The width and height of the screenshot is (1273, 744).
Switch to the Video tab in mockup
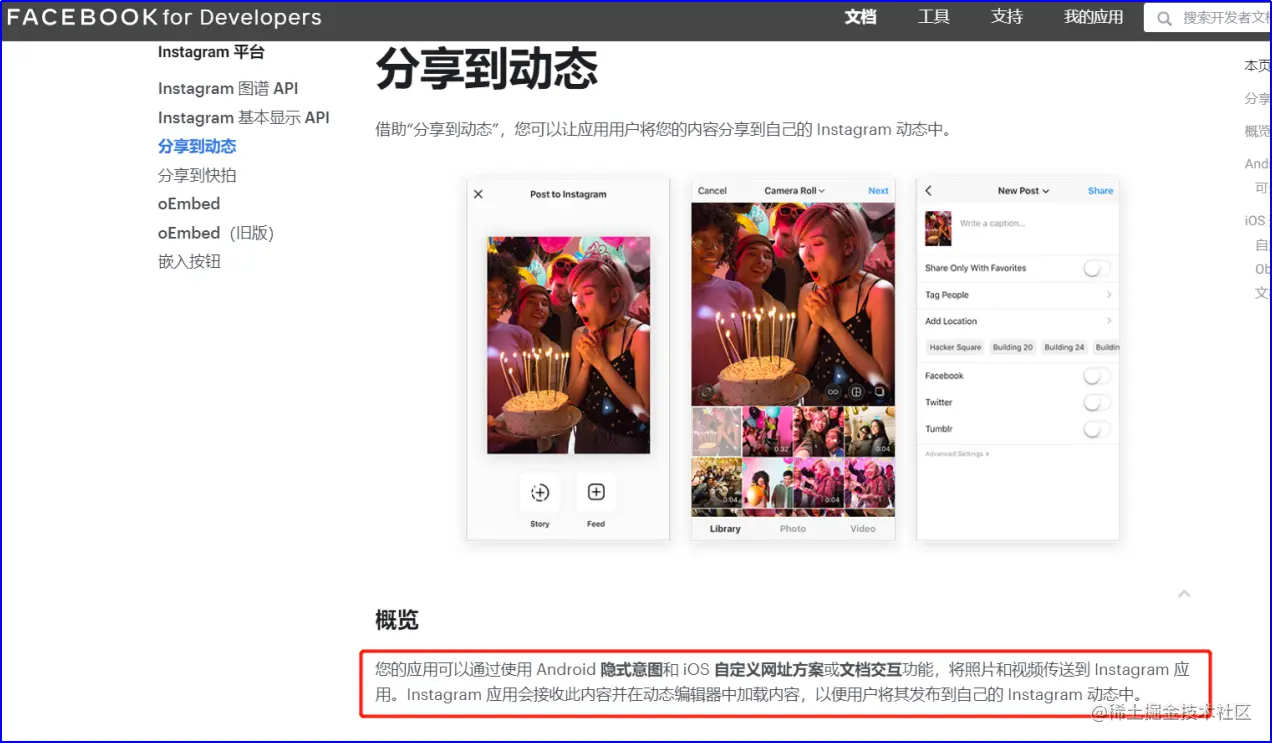click(863, 528)
